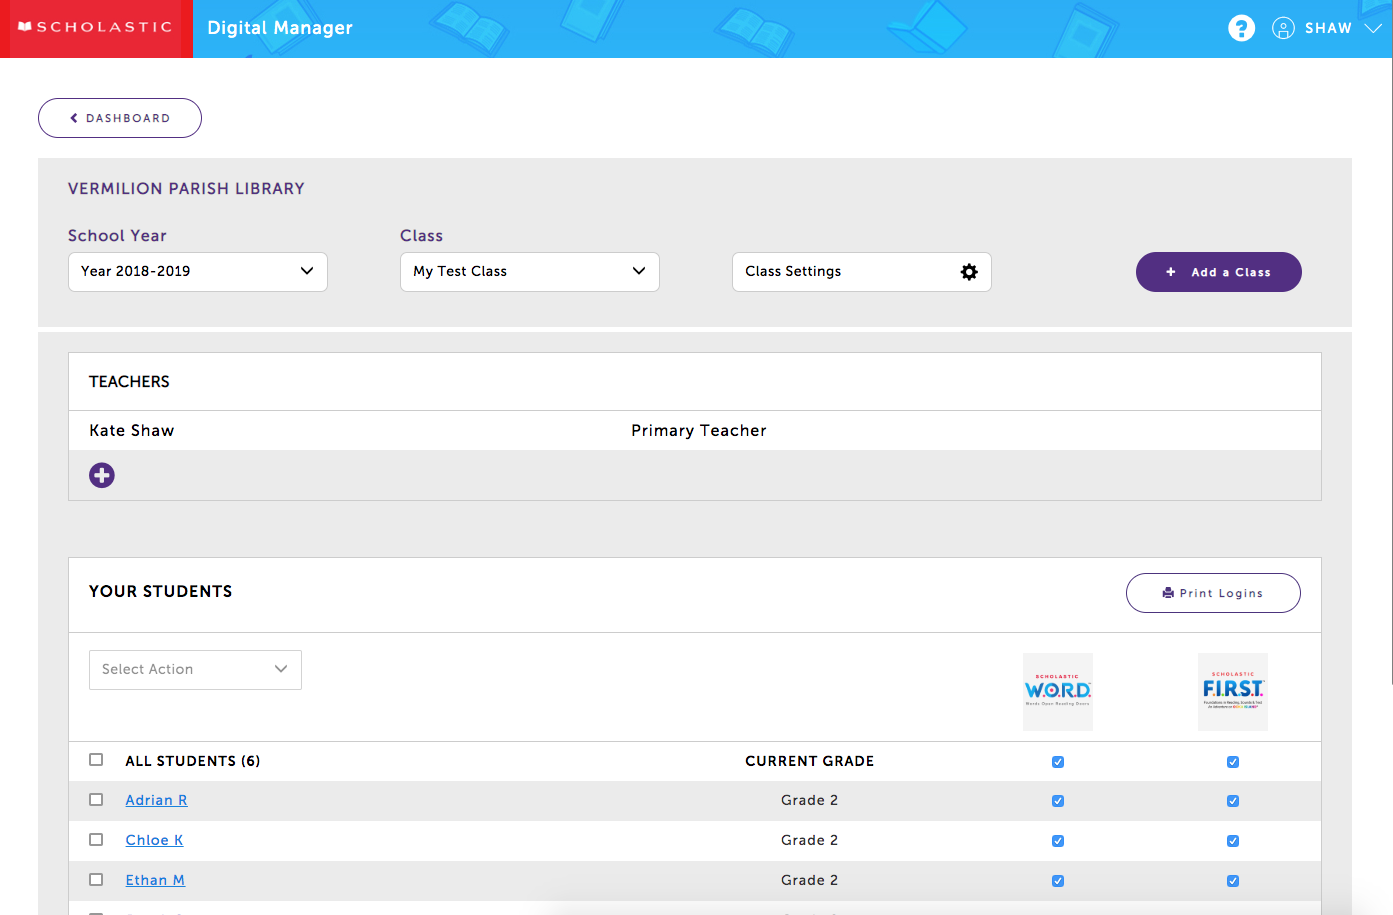The width and height of the screenshot is (1393, 915).
Task: Open the Select Action dropdown
Action: click(195, 670)
